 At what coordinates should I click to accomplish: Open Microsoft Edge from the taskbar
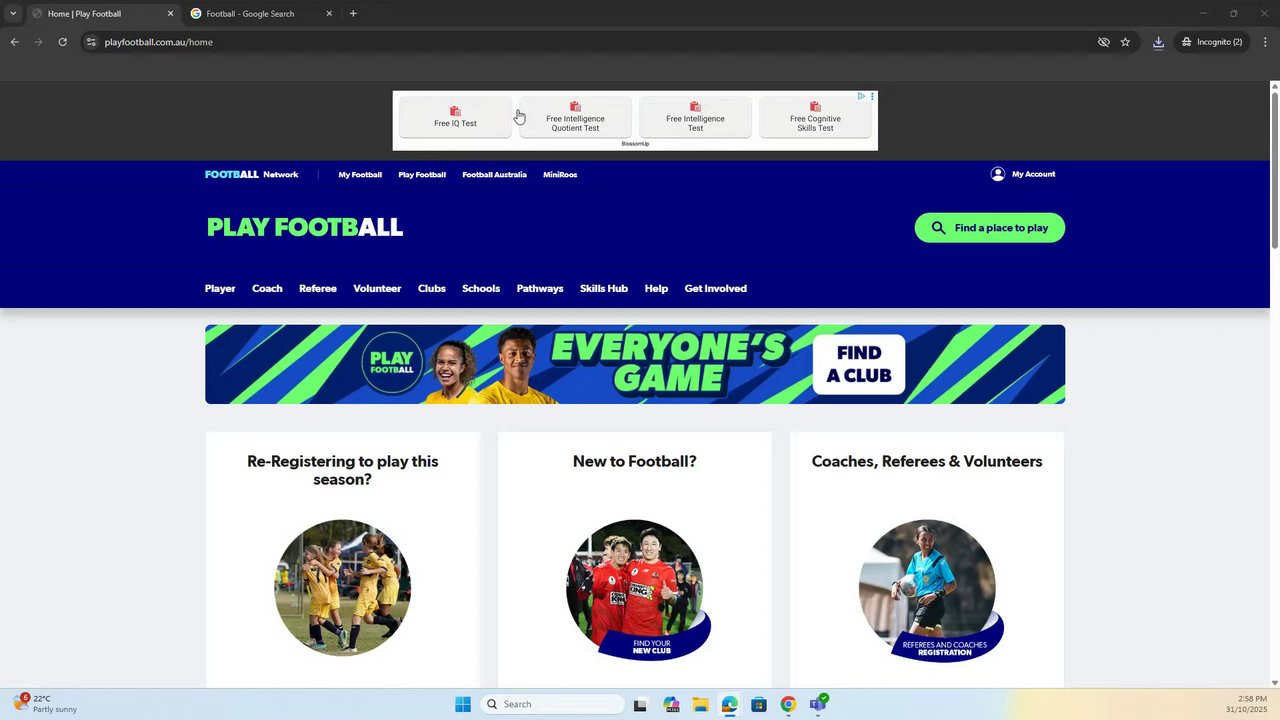tap(729, 704)
